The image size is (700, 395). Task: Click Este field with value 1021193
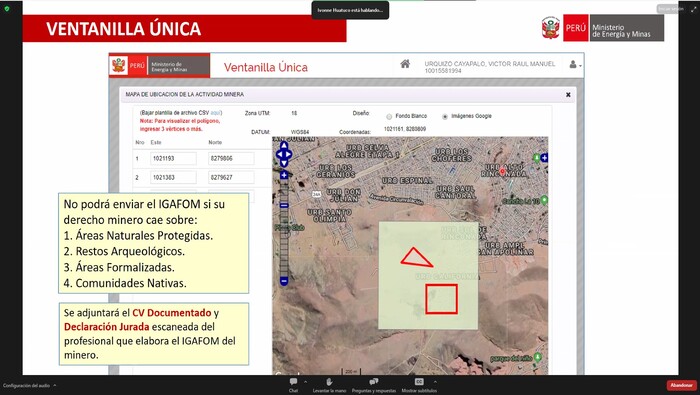(x=173, y=158)
